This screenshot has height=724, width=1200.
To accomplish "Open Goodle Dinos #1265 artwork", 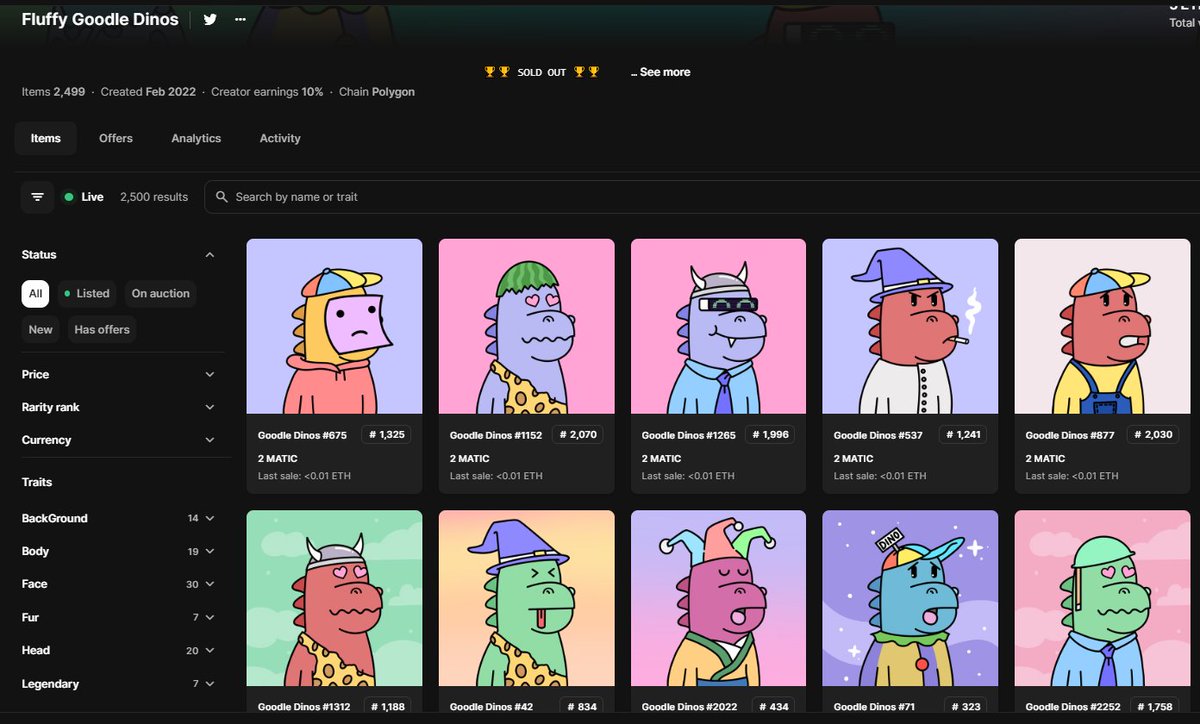I will (718, 326).
